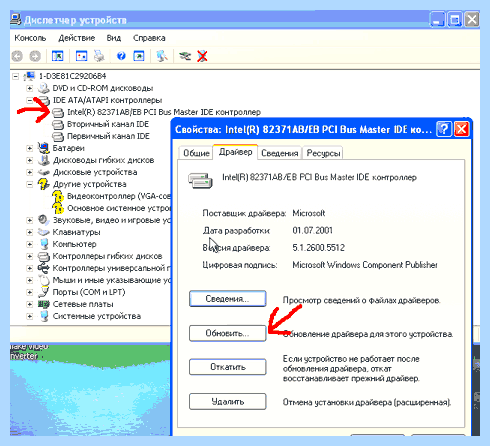Open the Действие menu
Screen dimensions: 490x446
click(x=76, y=38)
